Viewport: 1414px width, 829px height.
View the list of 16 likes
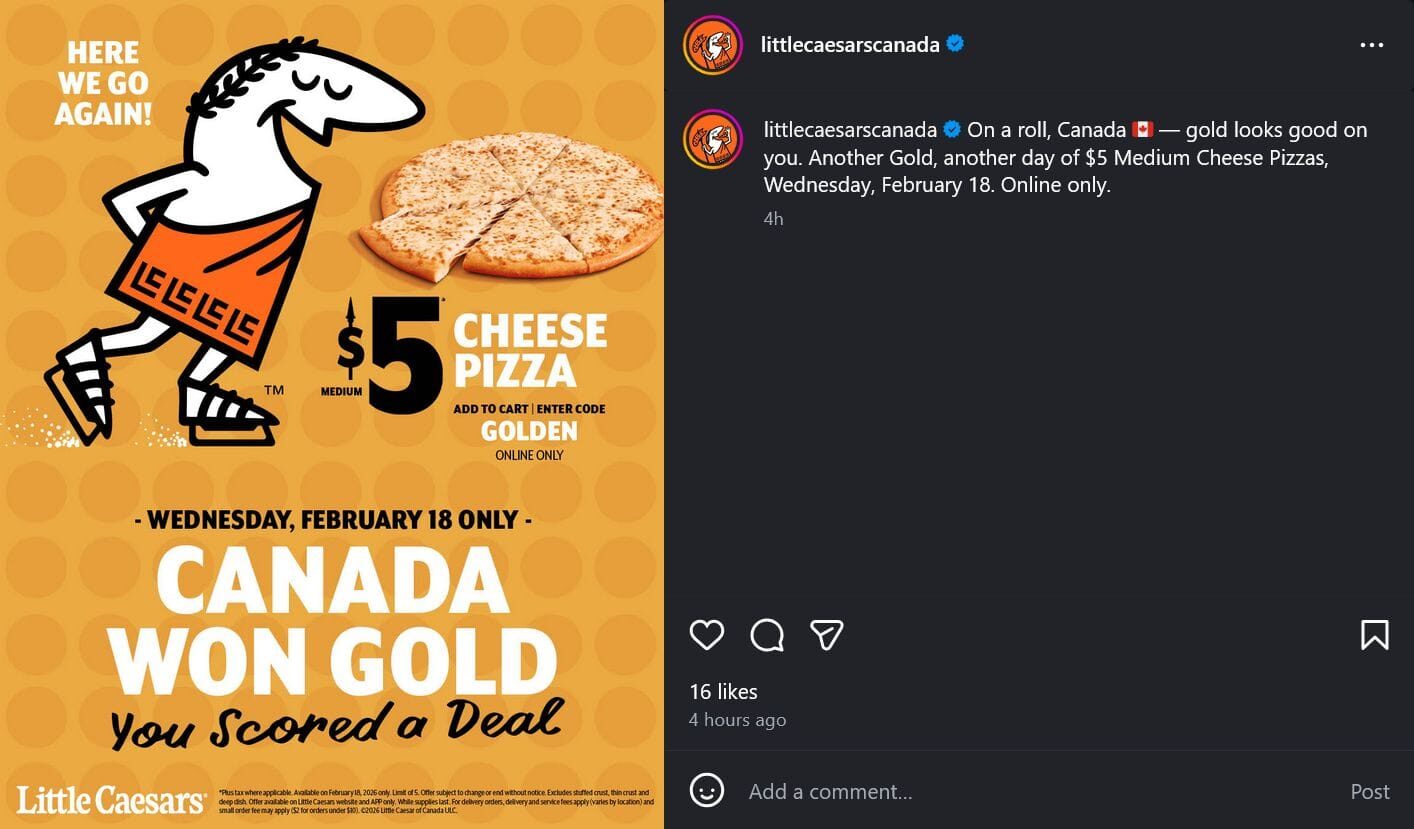click(723, 691)
